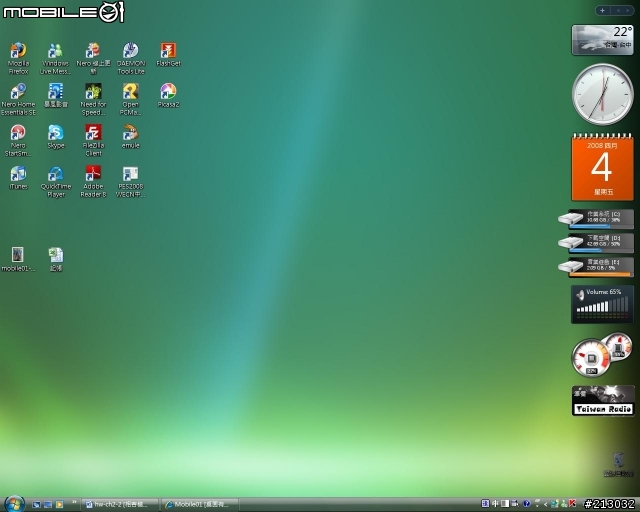
Task: Launch the eMule desktop shortcut
Action: pos(131,137)
